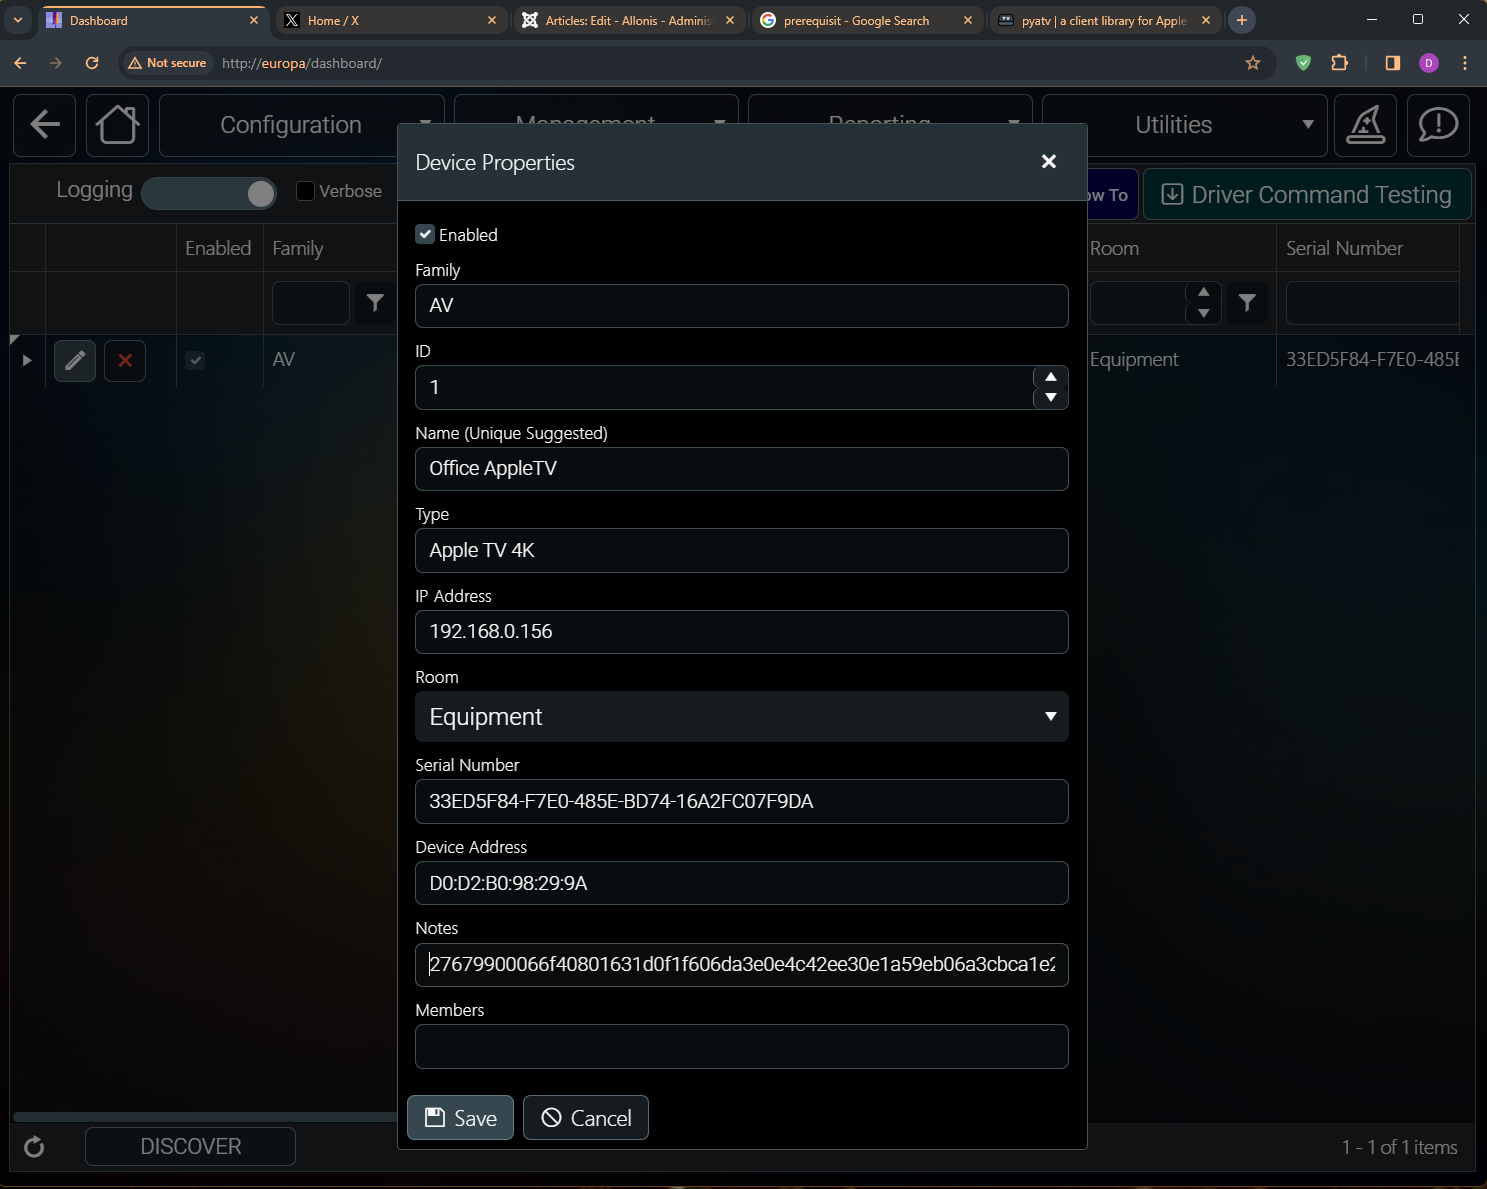The image size is (1487, 1189).
Task: Click the browser address bar URL
Action: (302, 63)
